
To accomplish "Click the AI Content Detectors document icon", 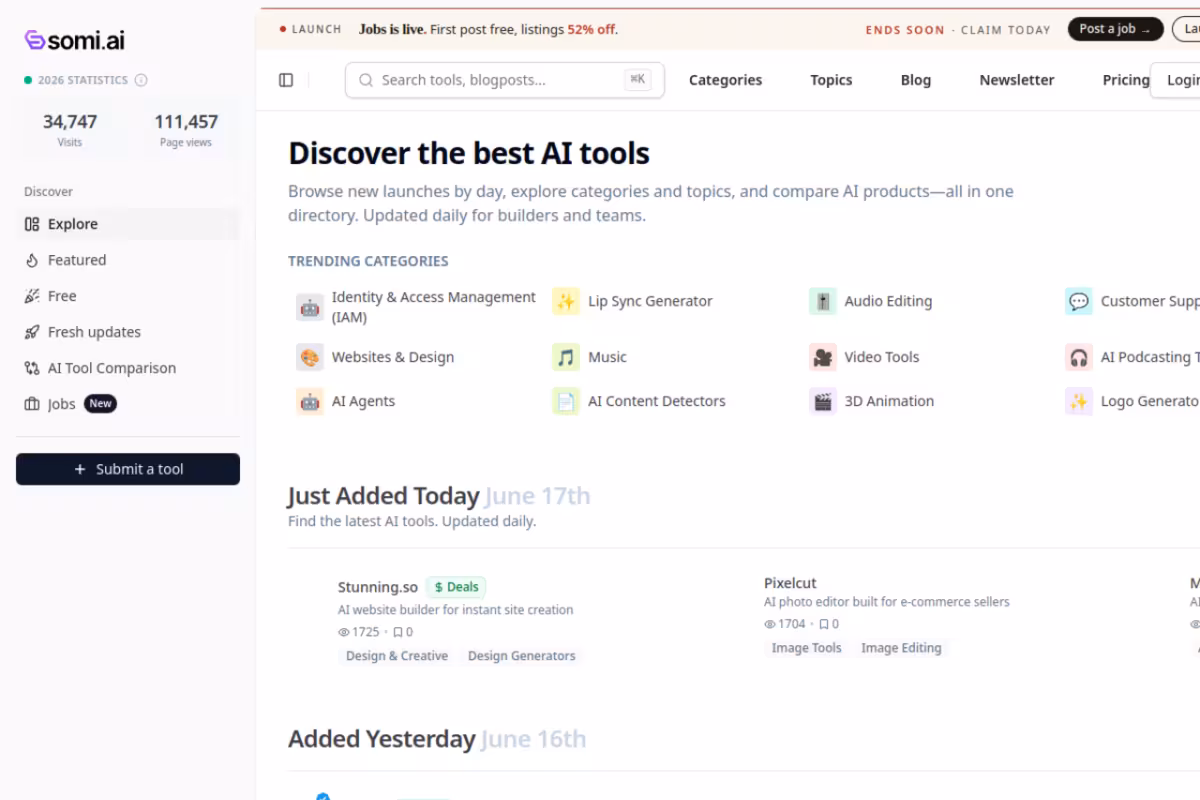I will click(566, 401).
